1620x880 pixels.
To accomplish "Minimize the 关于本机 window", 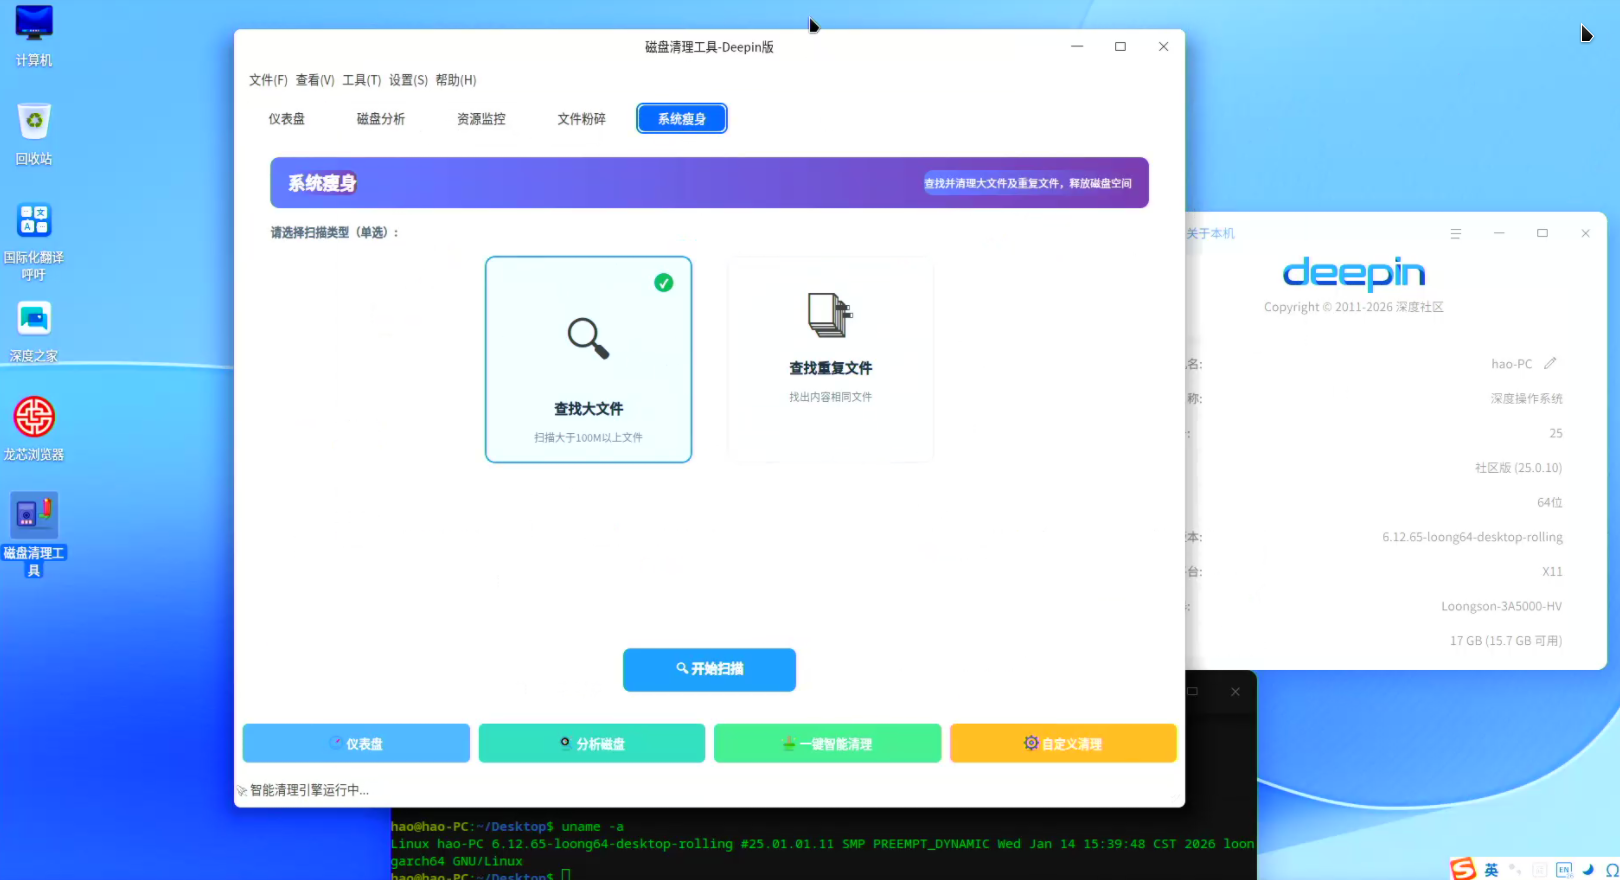I will click(1499, 233).
